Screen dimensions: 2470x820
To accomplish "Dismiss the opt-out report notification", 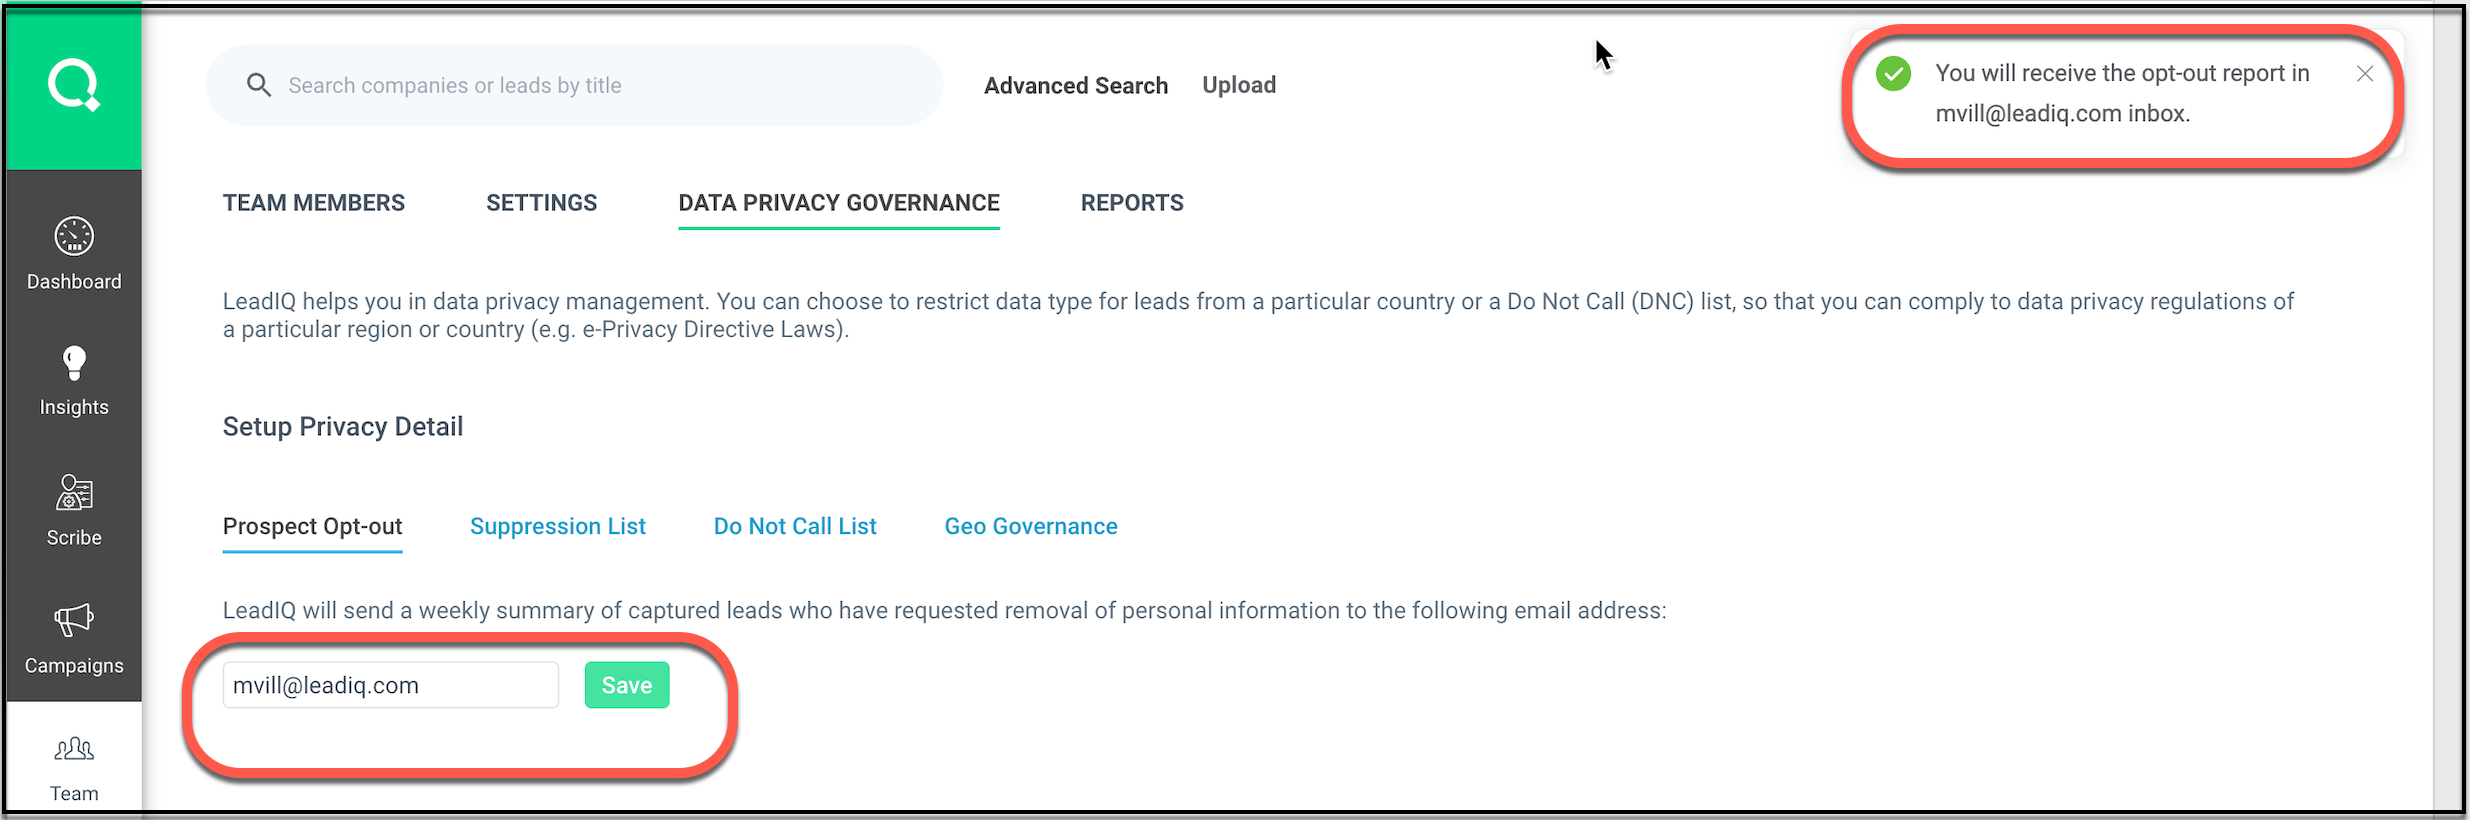I will 2364,74.
